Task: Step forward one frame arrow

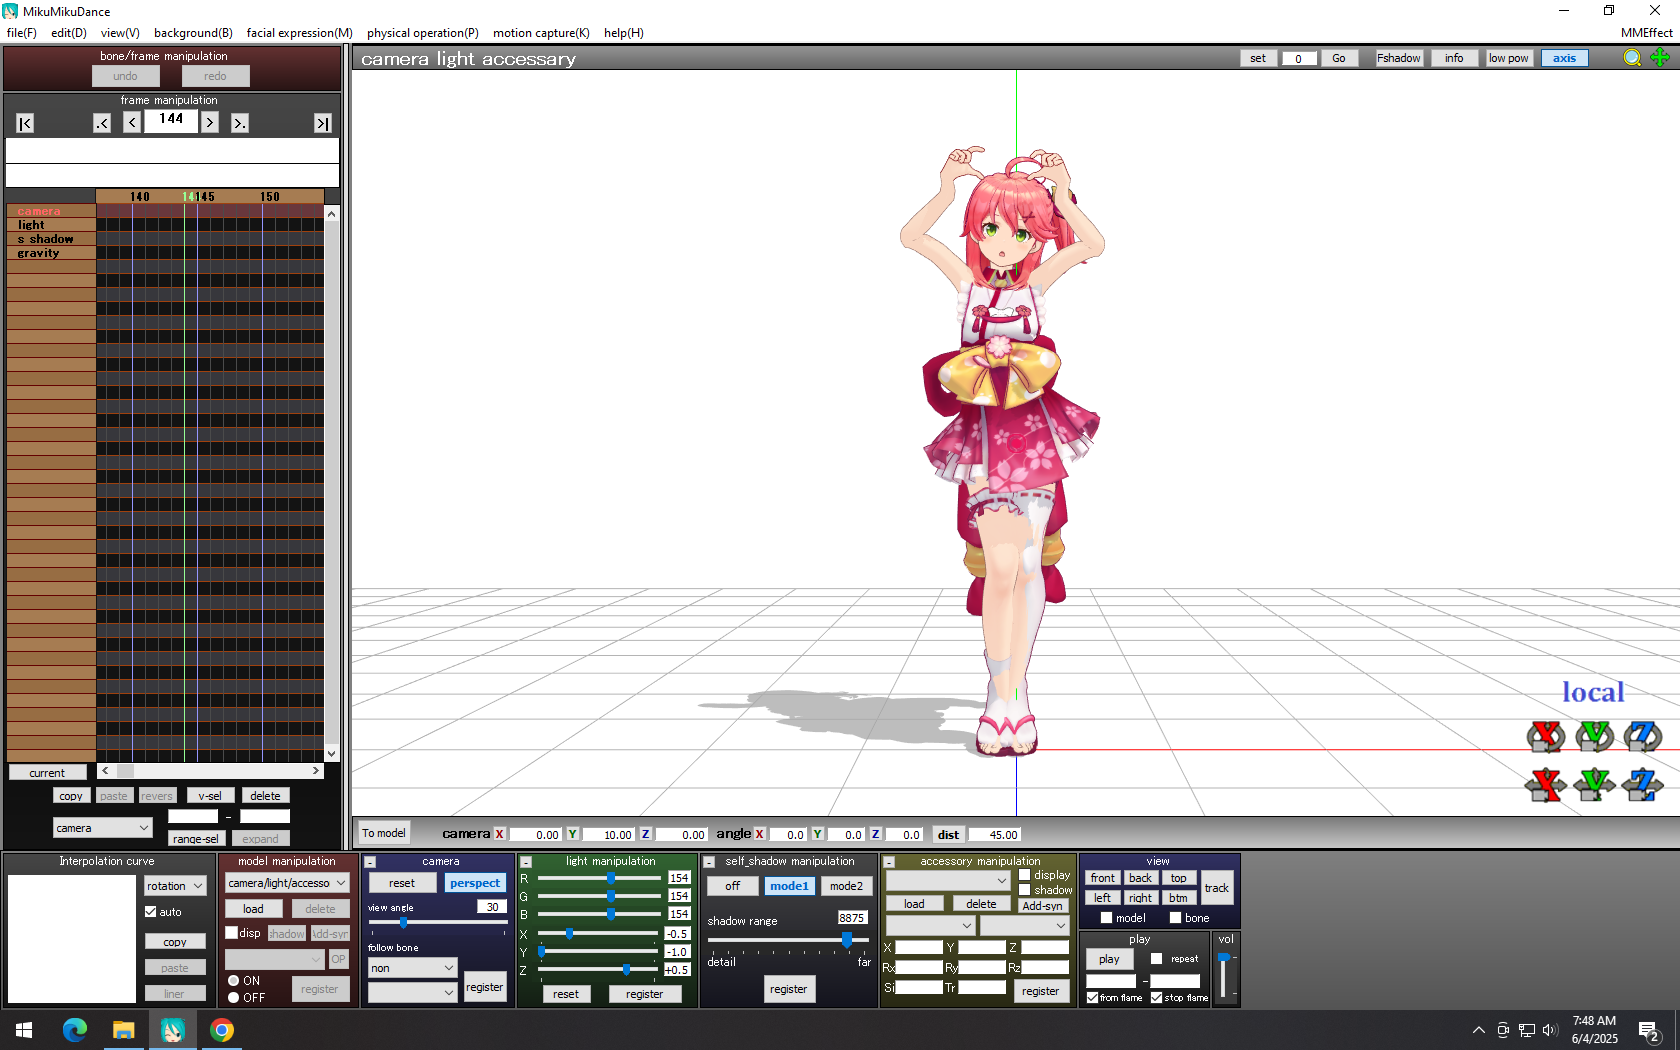Action: (210, 123)
